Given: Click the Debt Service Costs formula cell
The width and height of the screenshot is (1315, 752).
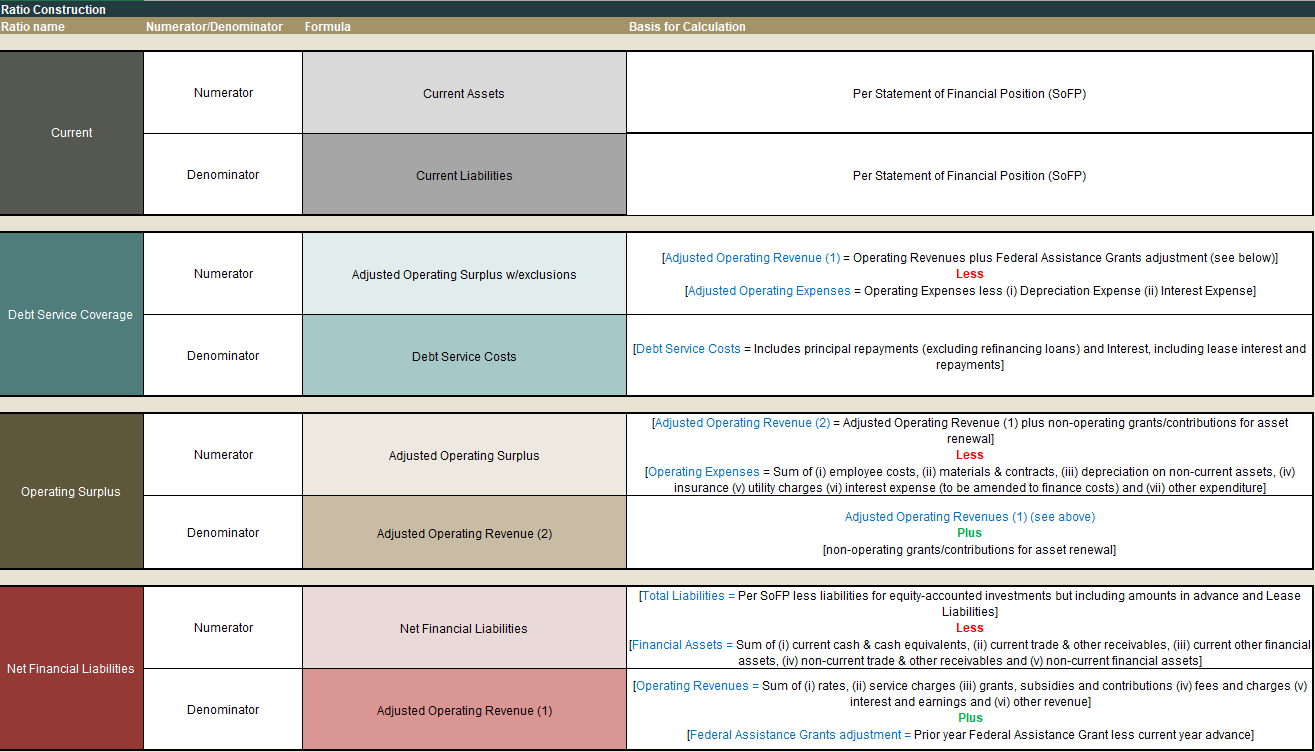Looking at the screenshot, I should point(464,356).
